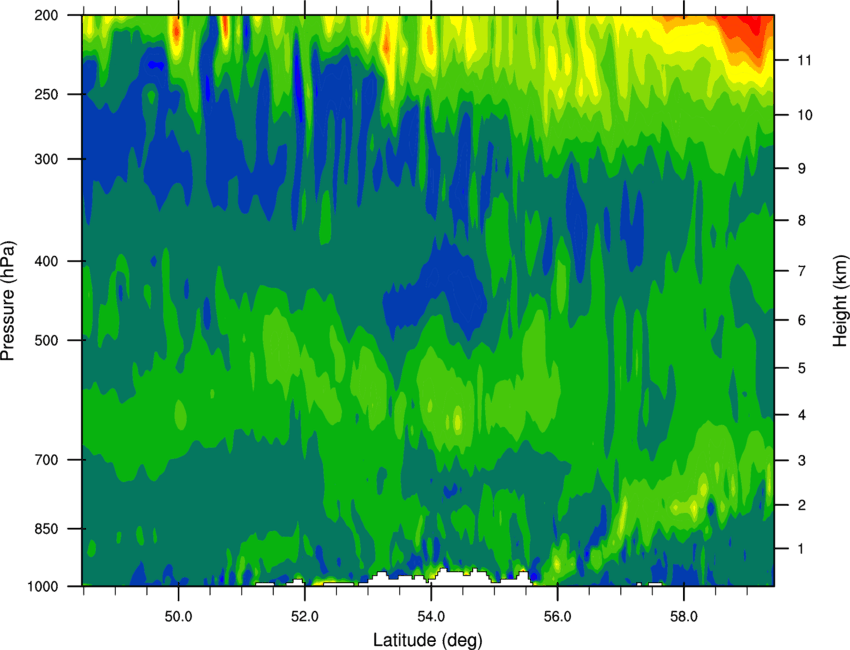The image size is (850, 650).
Task: Click the 11 km height tick label
Action: point(805,60)
